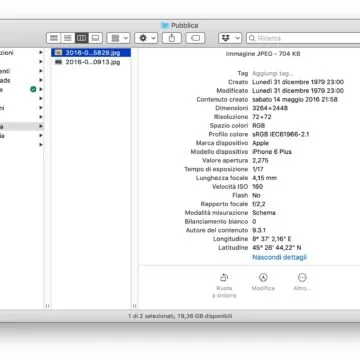Click the Edit Tags toolbar button

pyautogui.click(x=195, y=38)
